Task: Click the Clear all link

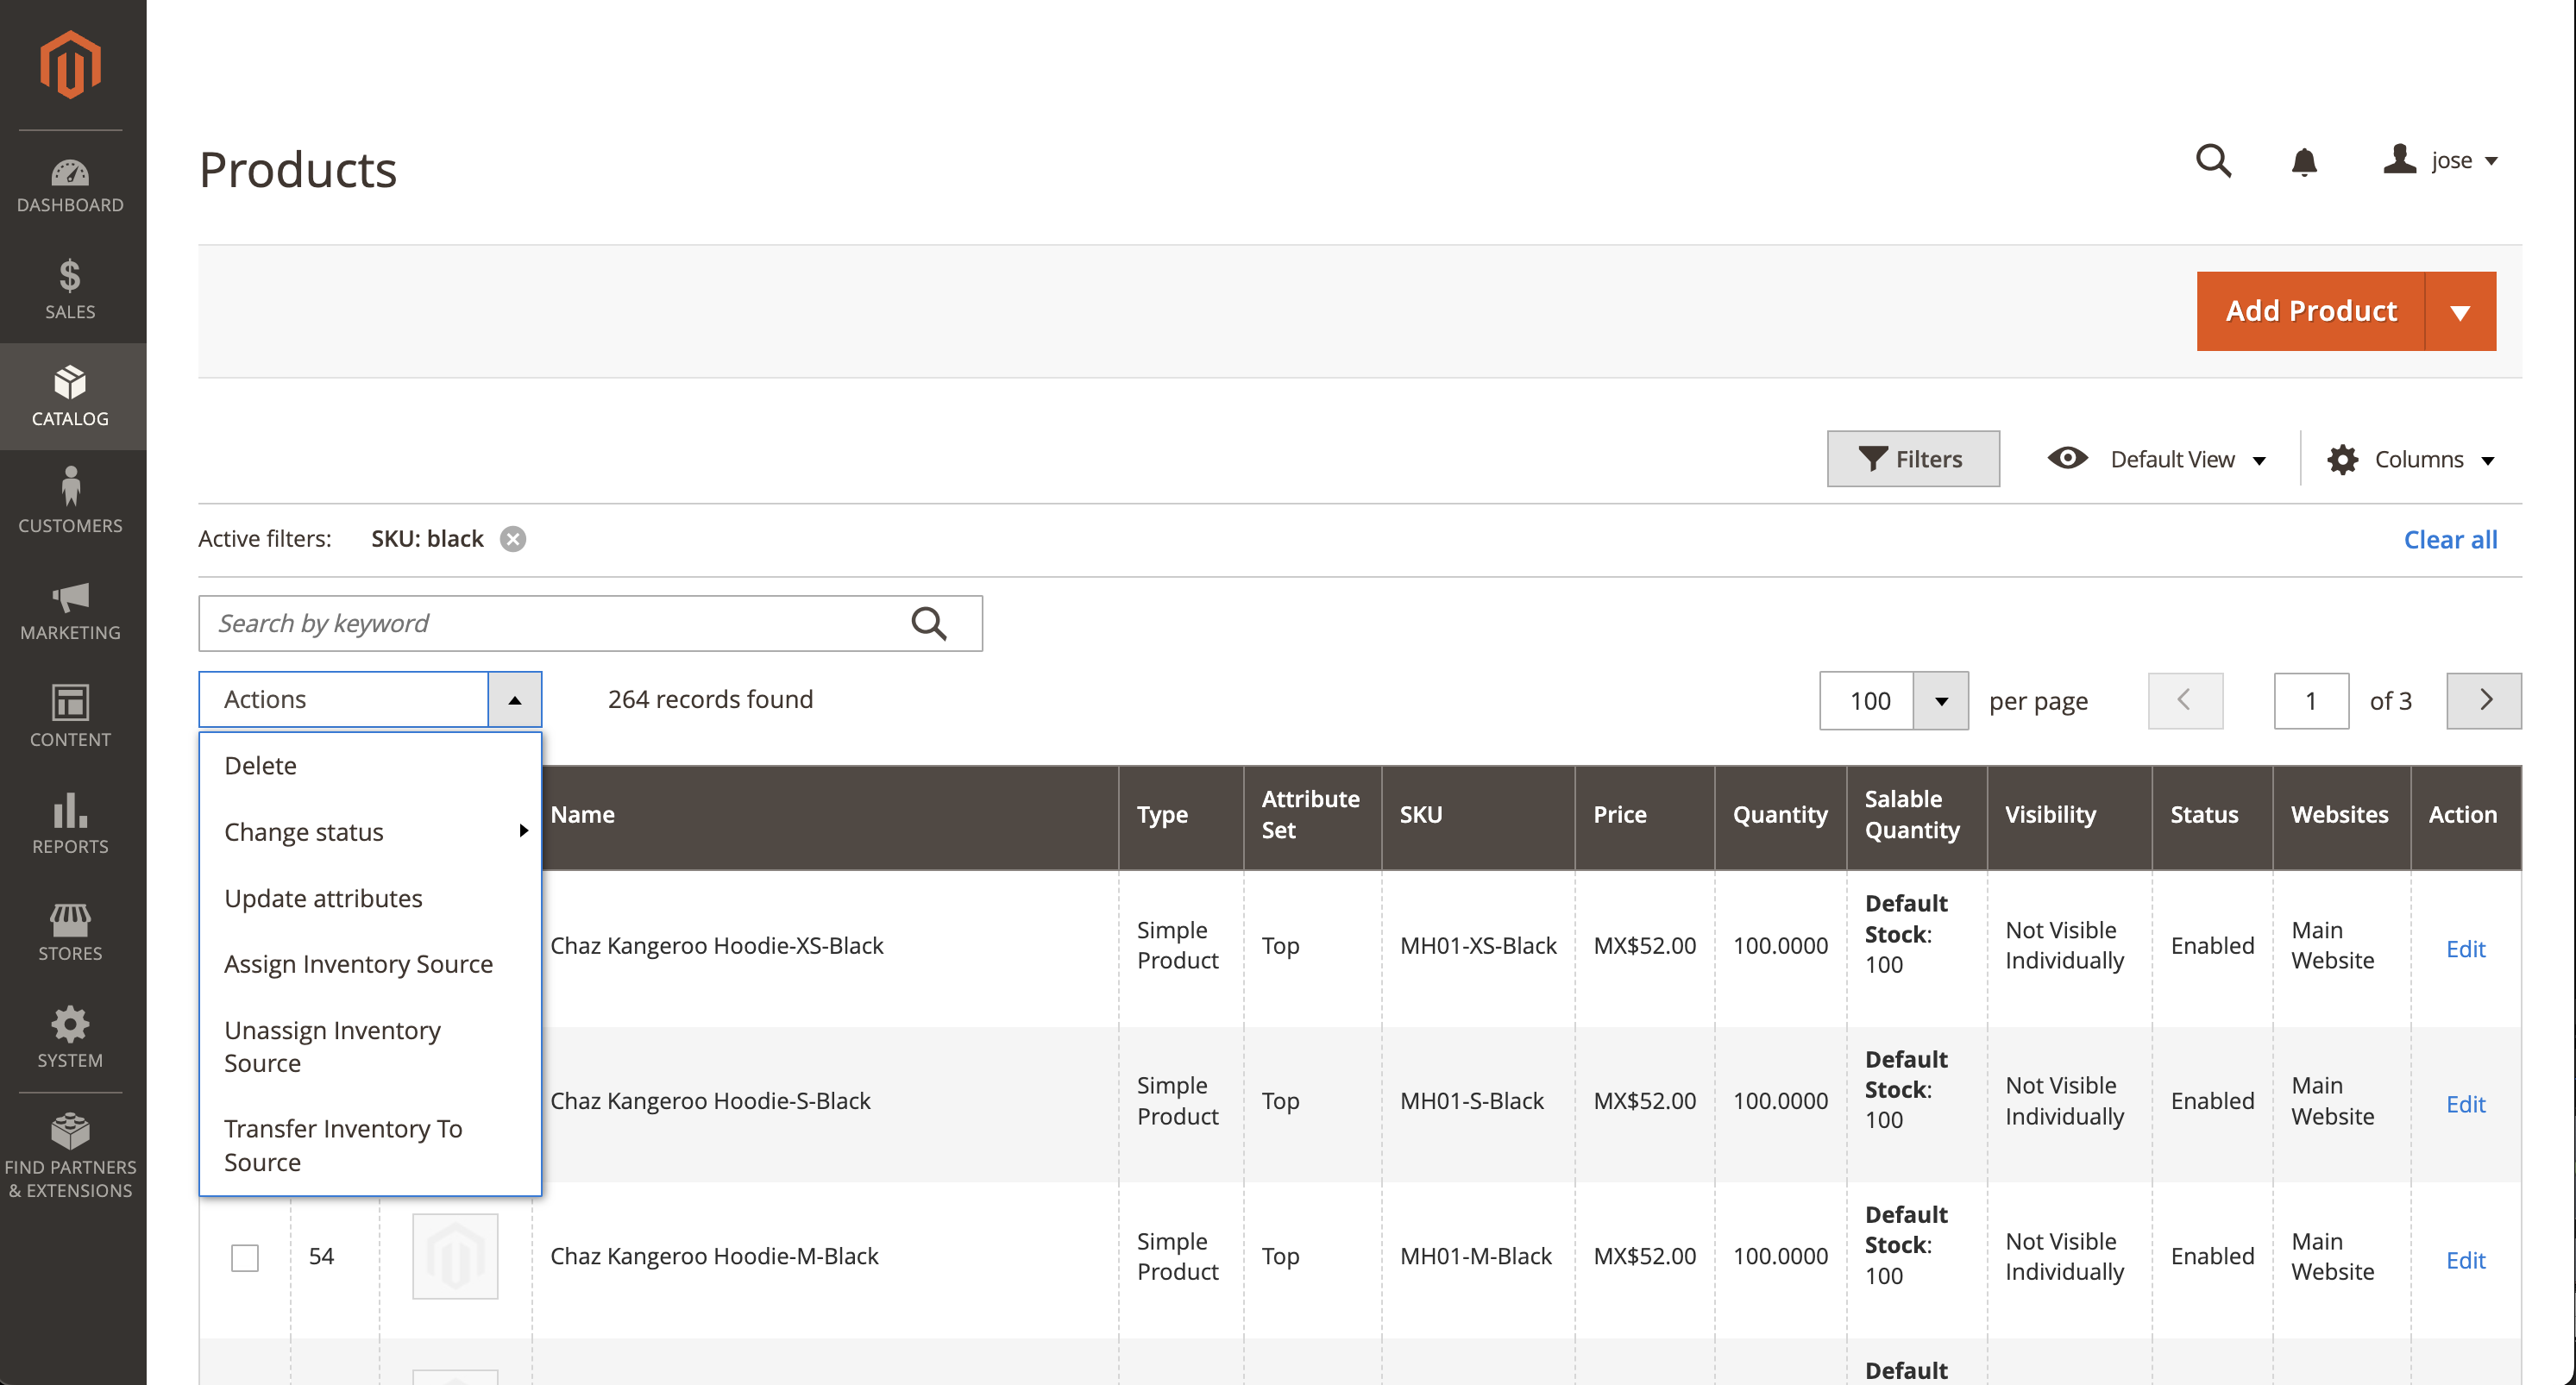Action: click(2449, 540)
